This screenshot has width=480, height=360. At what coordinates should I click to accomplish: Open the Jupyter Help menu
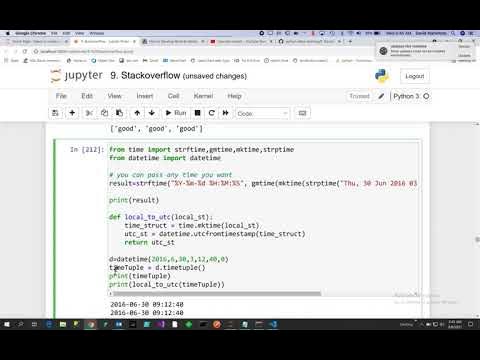[x=234, y=96]
